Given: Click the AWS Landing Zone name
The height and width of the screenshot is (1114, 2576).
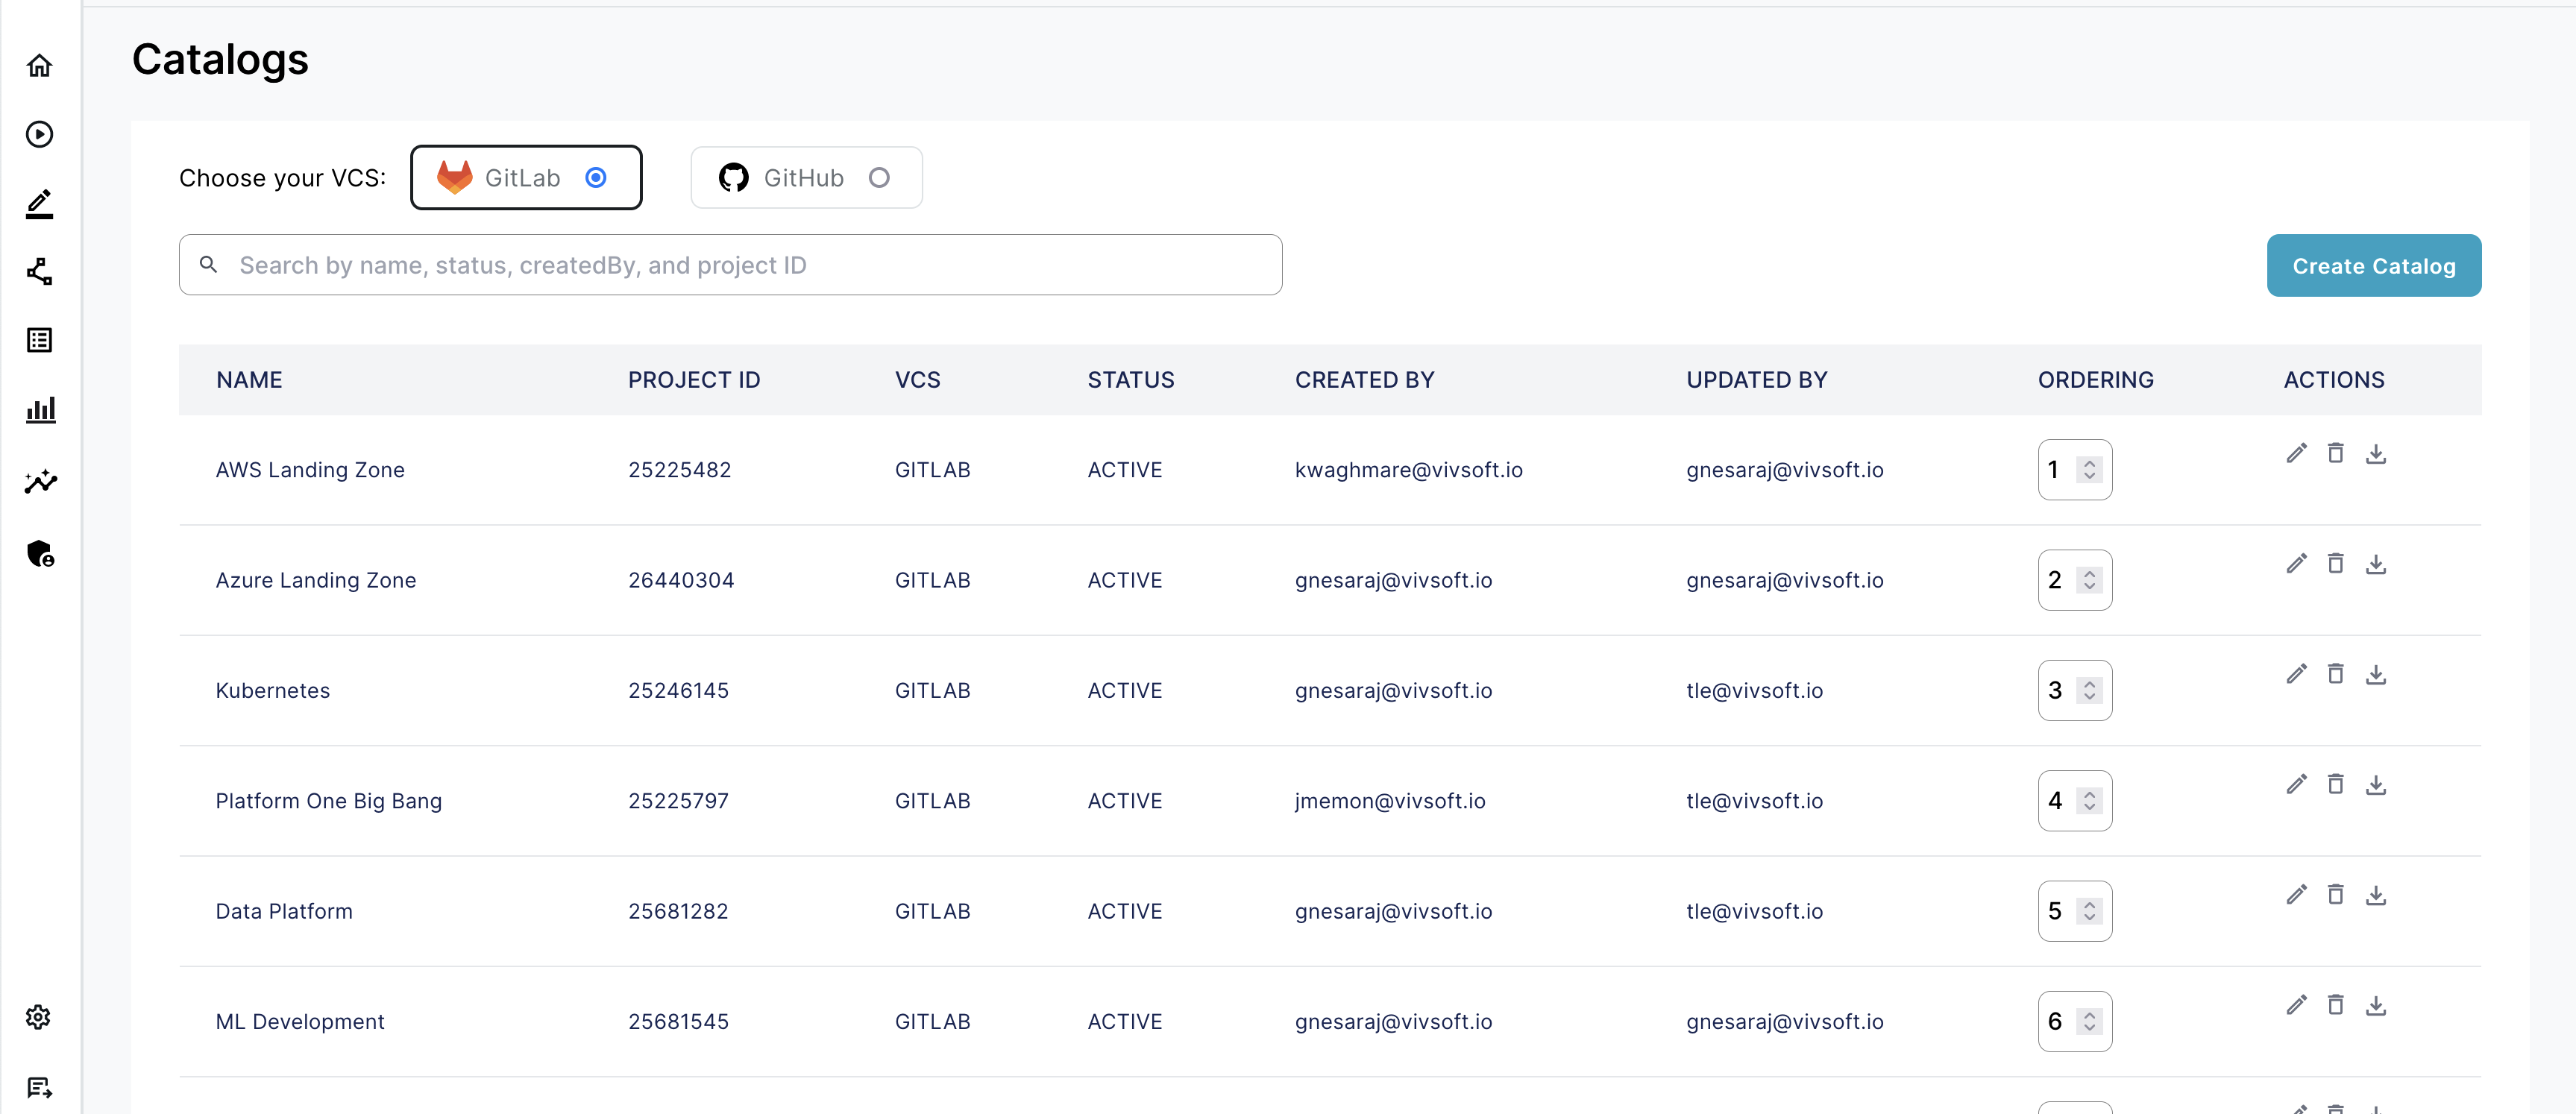Looking at the screenshot, I should [310, 470].
